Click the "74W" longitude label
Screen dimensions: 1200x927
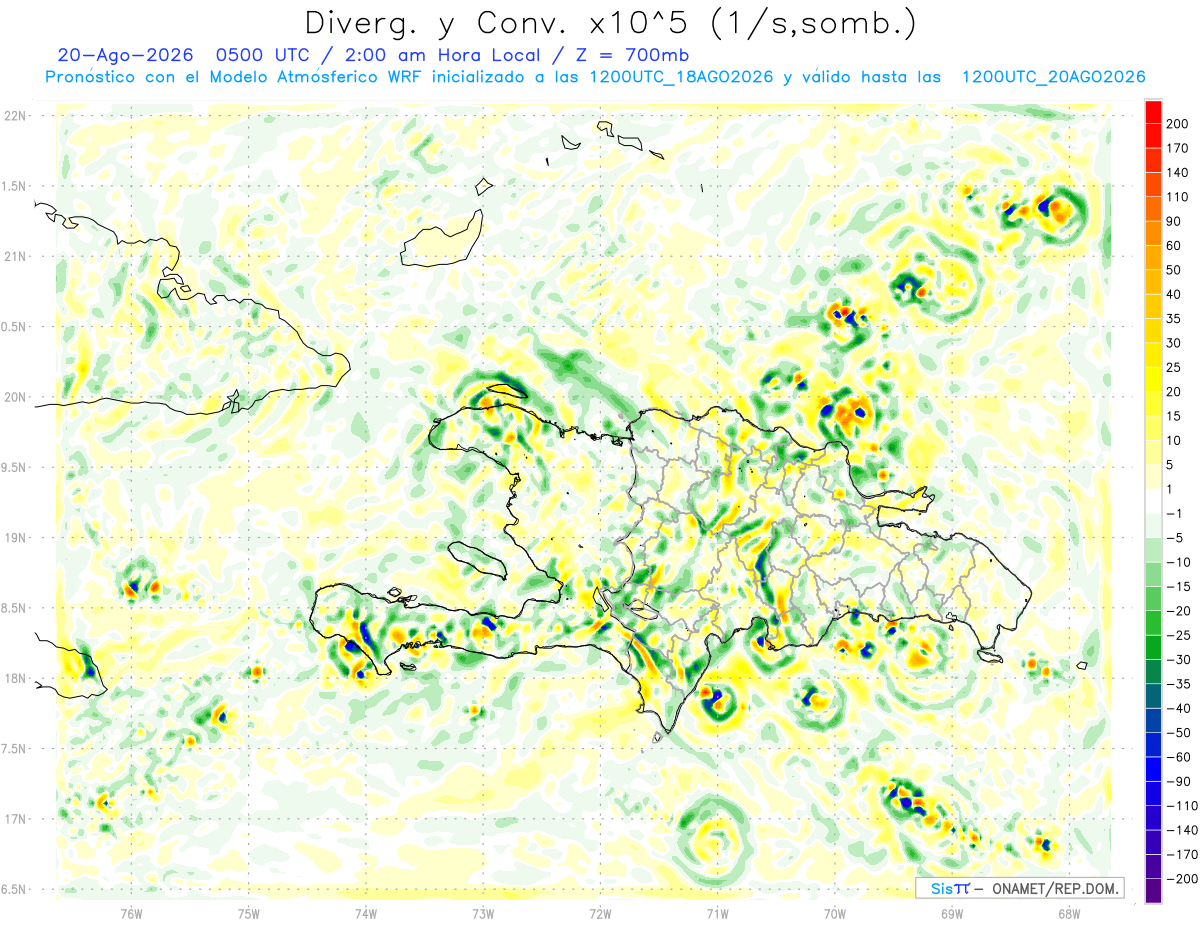(366, 914)
